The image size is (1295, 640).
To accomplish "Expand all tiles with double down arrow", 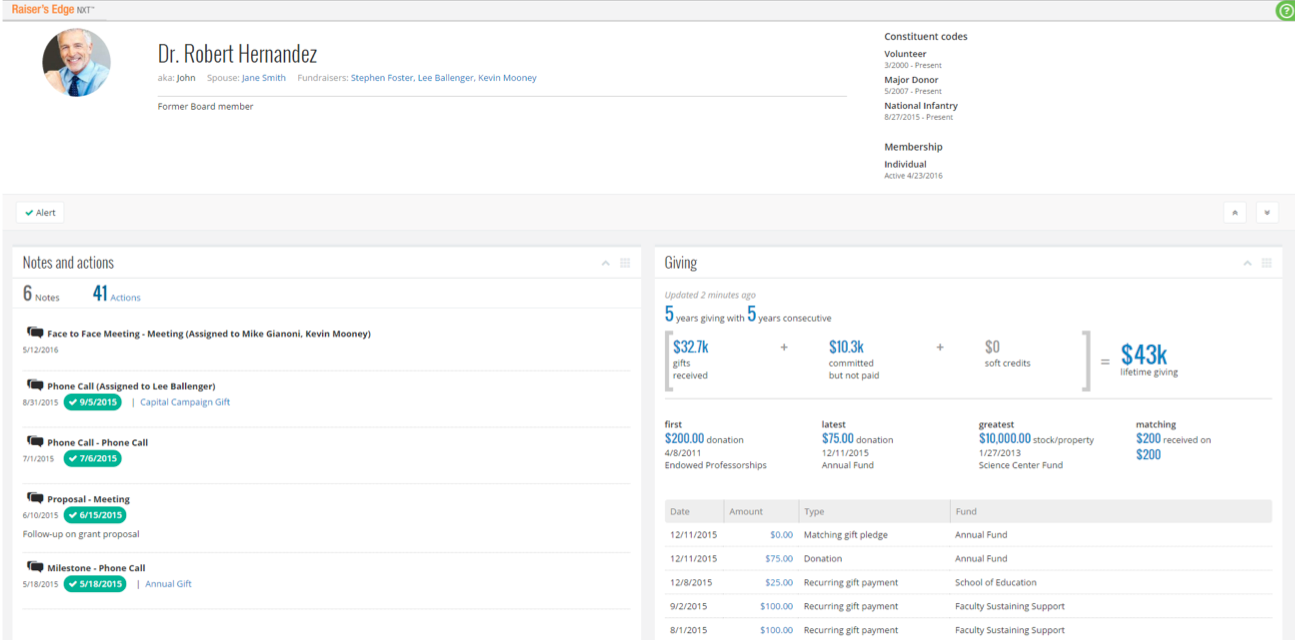I will click(1267, 212).
